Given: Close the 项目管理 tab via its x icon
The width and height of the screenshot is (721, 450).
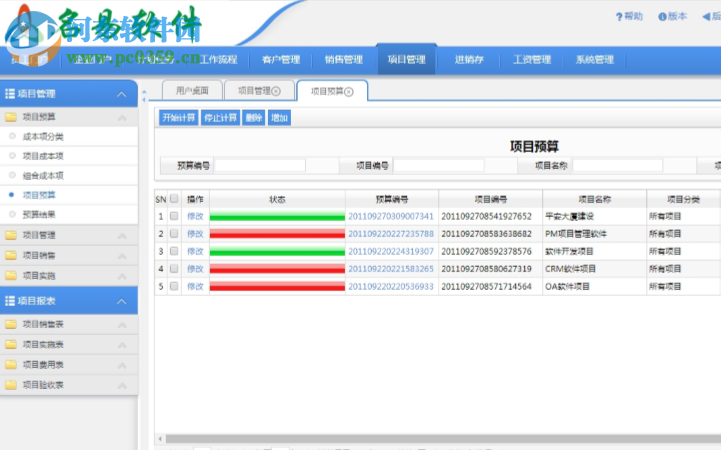Looking at the screenshot, I should pyautogui.click(x=276, y=91).
